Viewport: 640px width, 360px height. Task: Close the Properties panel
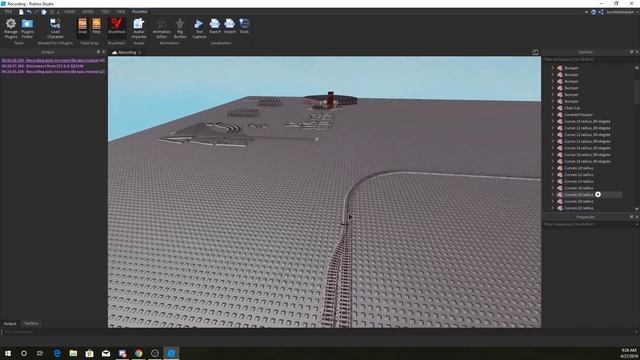637,217
